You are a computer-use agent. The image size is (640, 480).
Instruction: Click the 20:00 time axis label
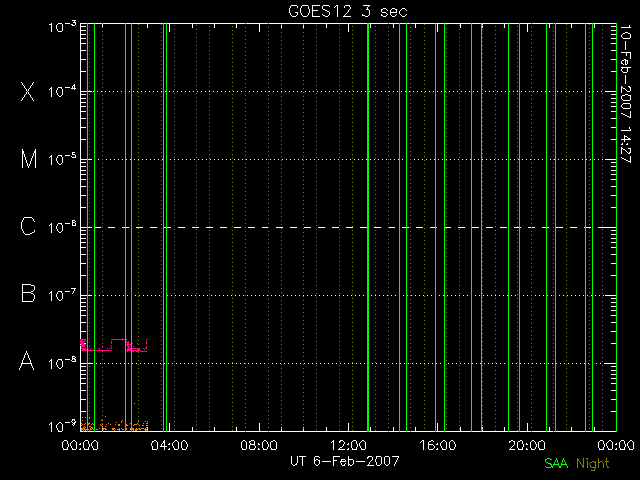(527, 445)
